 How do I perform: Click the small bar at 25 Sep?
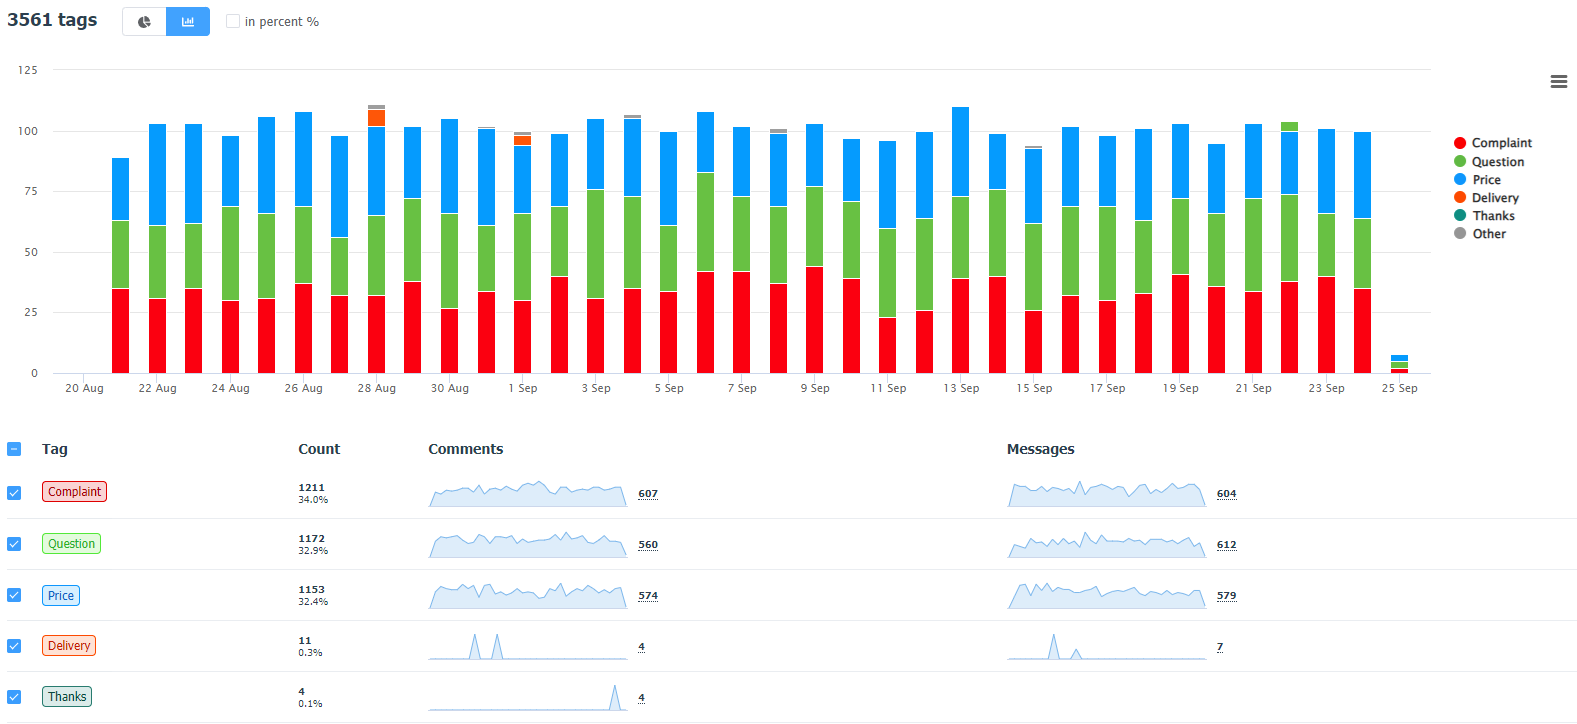[1399, 364]
